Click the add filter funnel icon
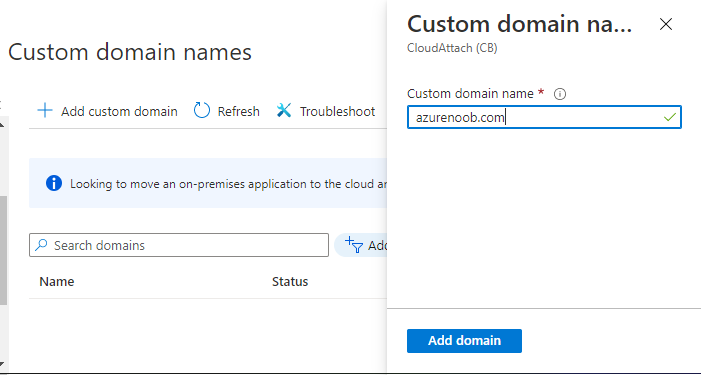The height and width of the screenshot is (375, 702). click(x=354, y=245)
